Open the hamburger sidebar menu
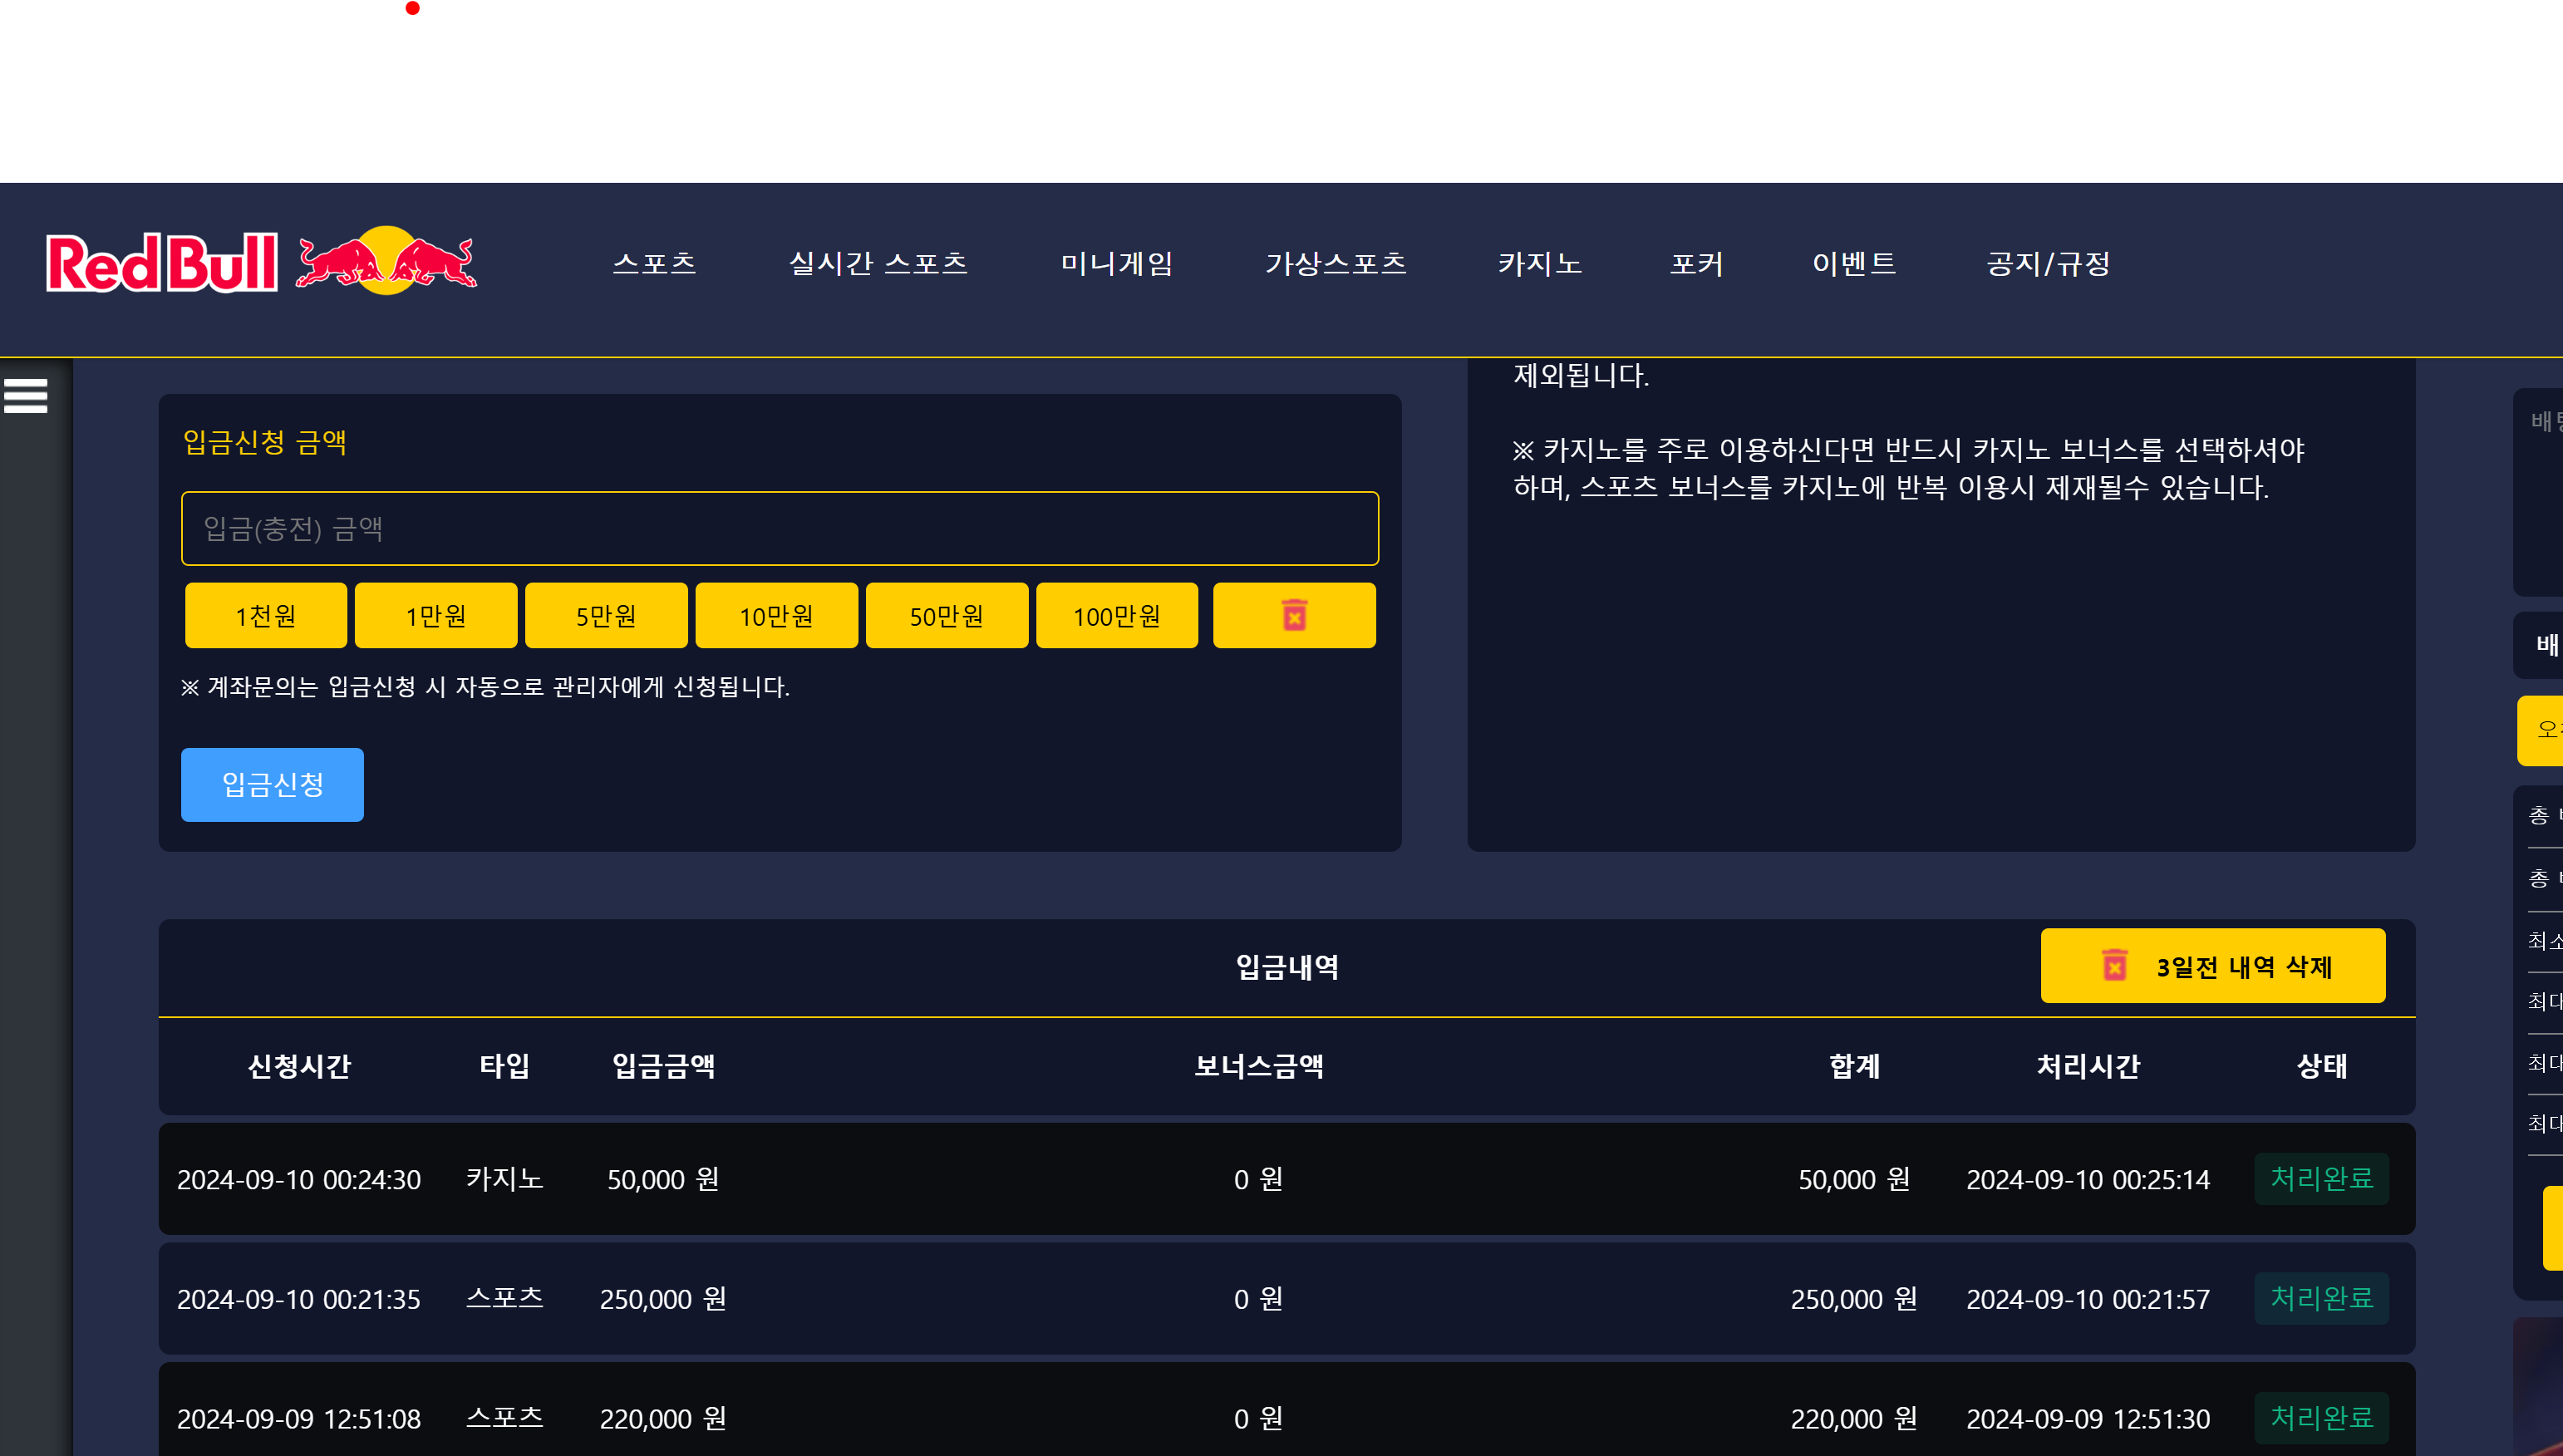 point(26,396)
